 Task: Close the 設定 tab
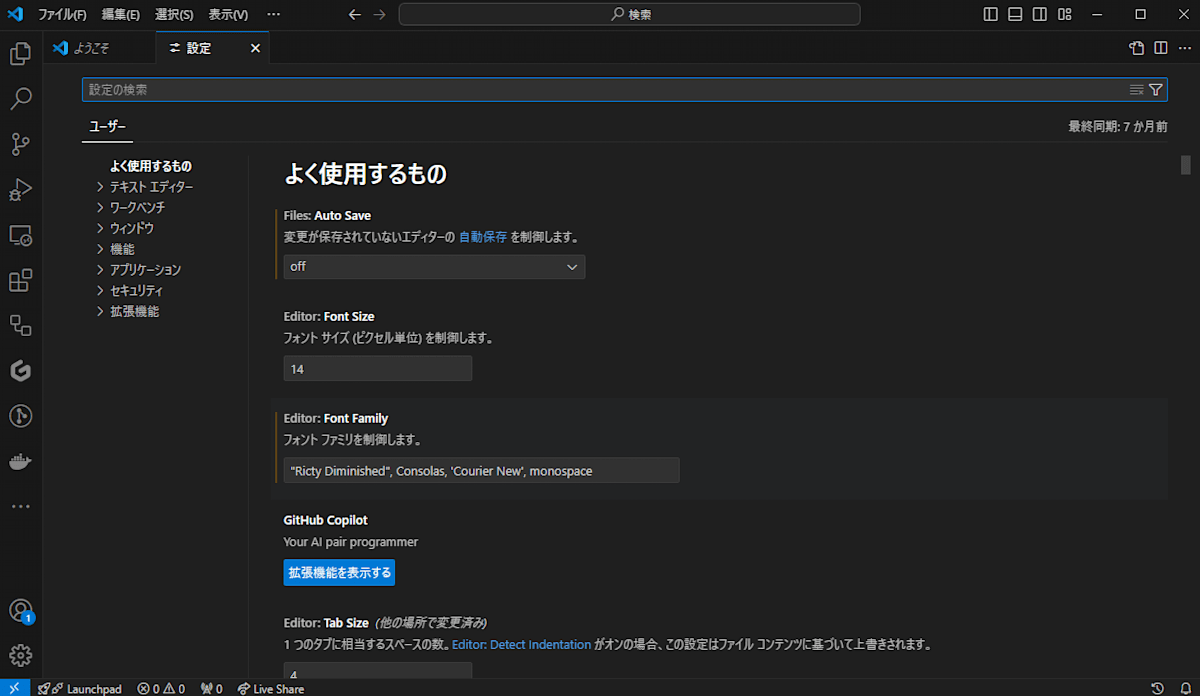coord(255,48)
